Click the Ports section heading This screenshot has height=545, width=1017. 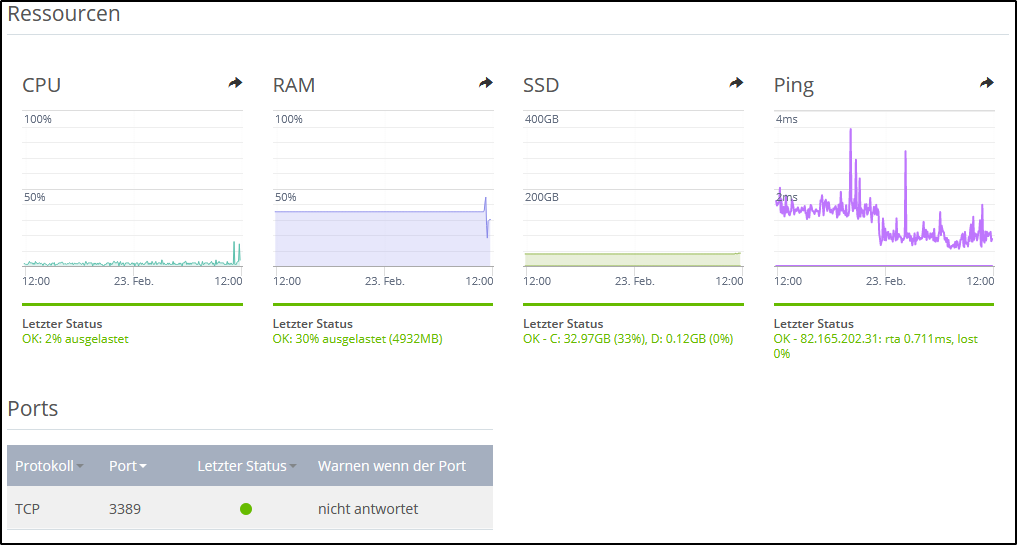(x=32, y=409)
